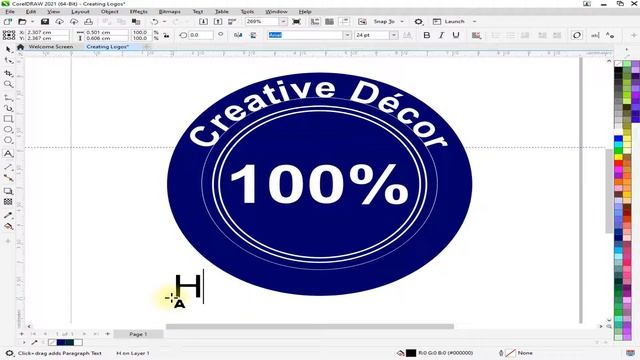Screen dimensions: 640x360
Task: Select the Text tool in toolbox
Action: (8, 153)
